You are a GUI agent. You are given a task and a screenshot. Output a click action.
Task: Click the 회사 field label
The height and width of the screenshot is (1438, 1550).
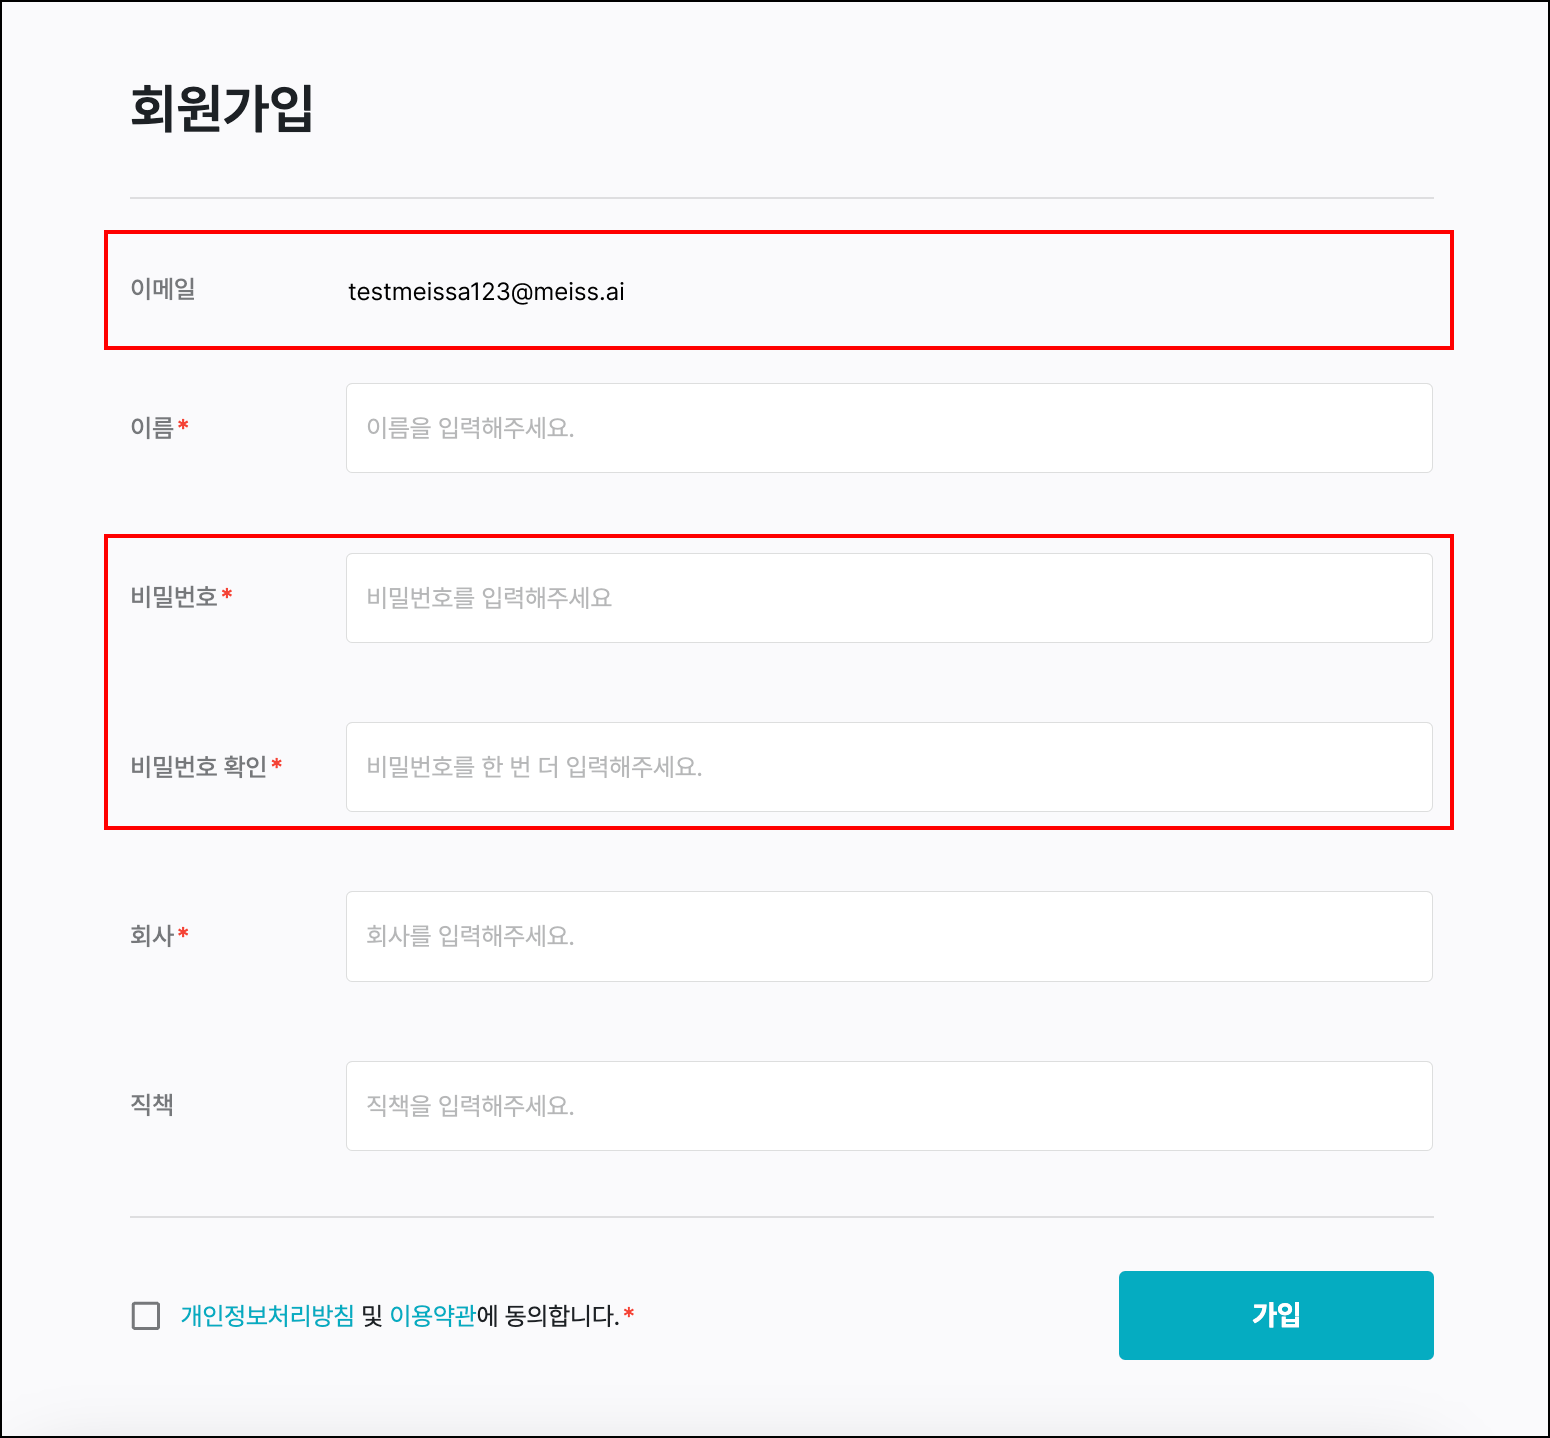(152, 936)
